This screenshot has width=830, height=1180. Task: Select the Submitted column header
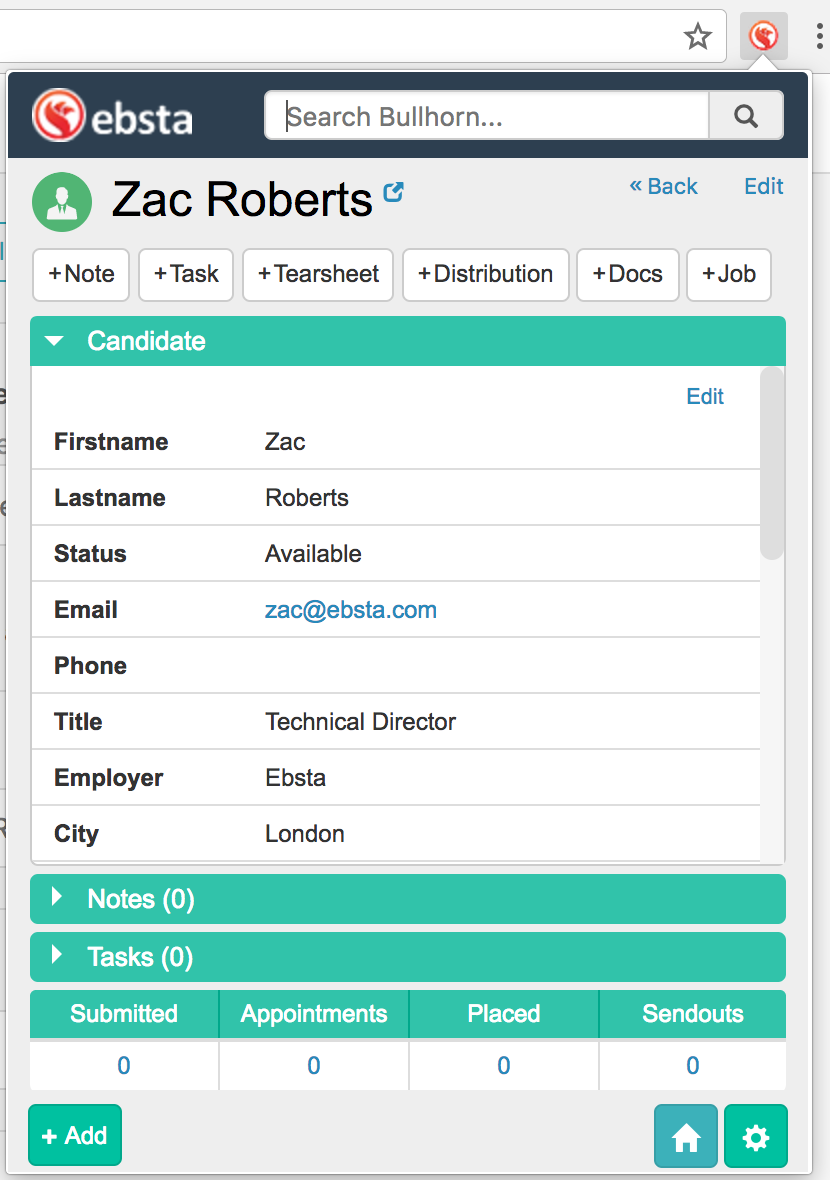pyautogui.click(x=124, y=1014)
